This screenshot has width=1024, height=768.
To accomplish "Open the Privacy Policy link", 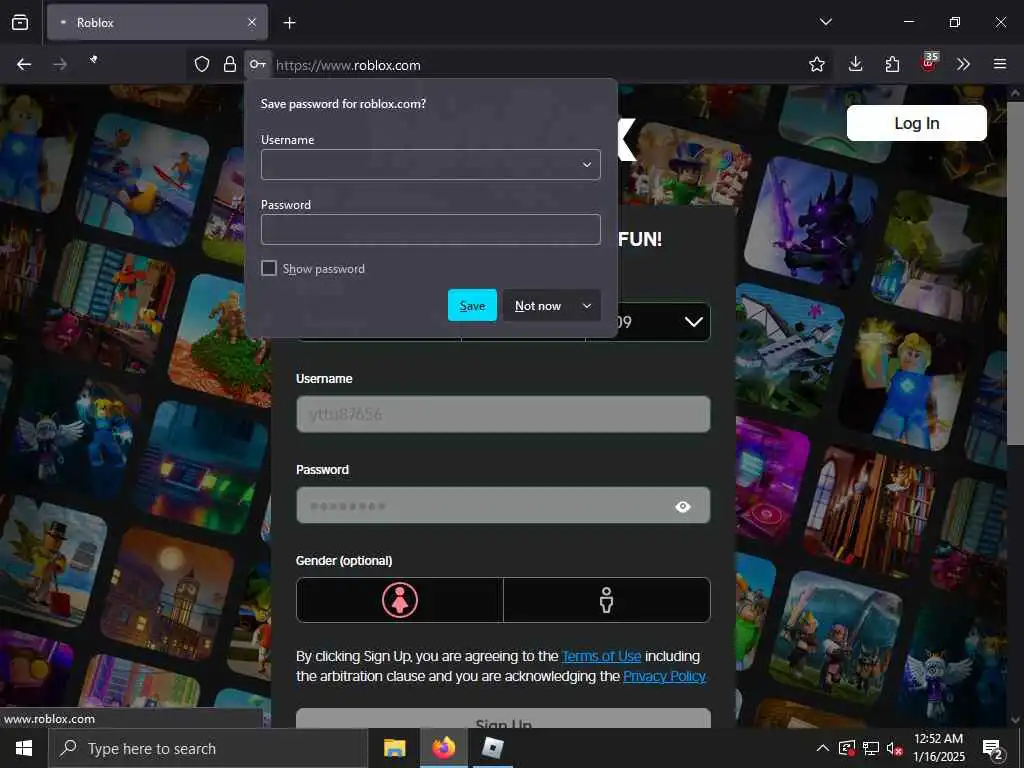I will pyautogui.click(x=664, y=676).
